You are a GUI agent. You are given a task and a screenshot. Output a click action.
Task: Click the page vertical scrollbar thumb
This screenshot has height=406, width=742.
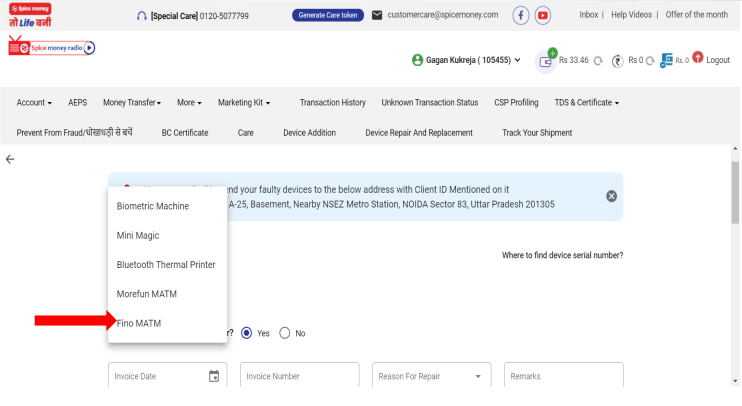735,192
